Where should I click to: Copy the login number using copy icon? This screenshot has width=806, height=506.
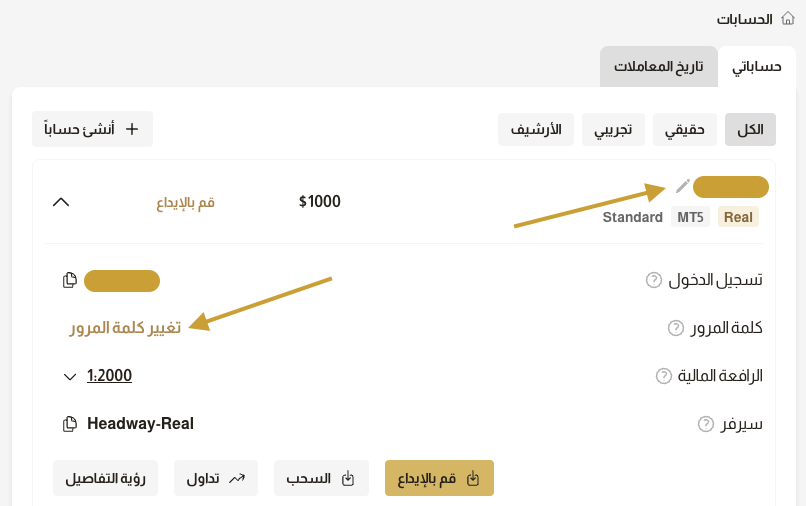pos(70,280)
